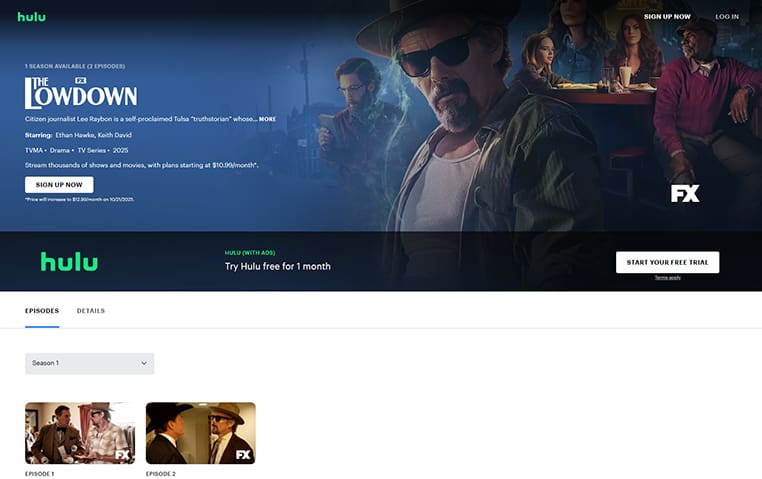762x479 pixels.
Task: Click the EPISODE 2 label
Action: [x=160, y=474]
